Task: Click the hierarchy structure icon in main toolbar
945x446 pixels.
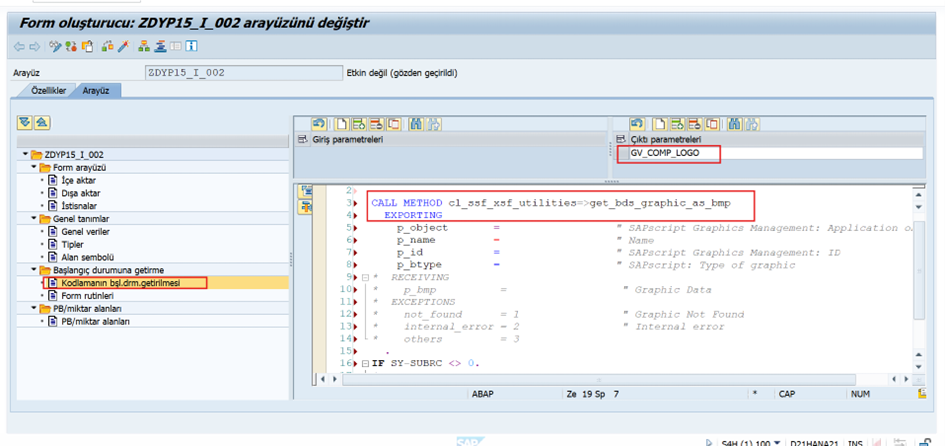Action: pyautogui.click(x=145, y=46)
